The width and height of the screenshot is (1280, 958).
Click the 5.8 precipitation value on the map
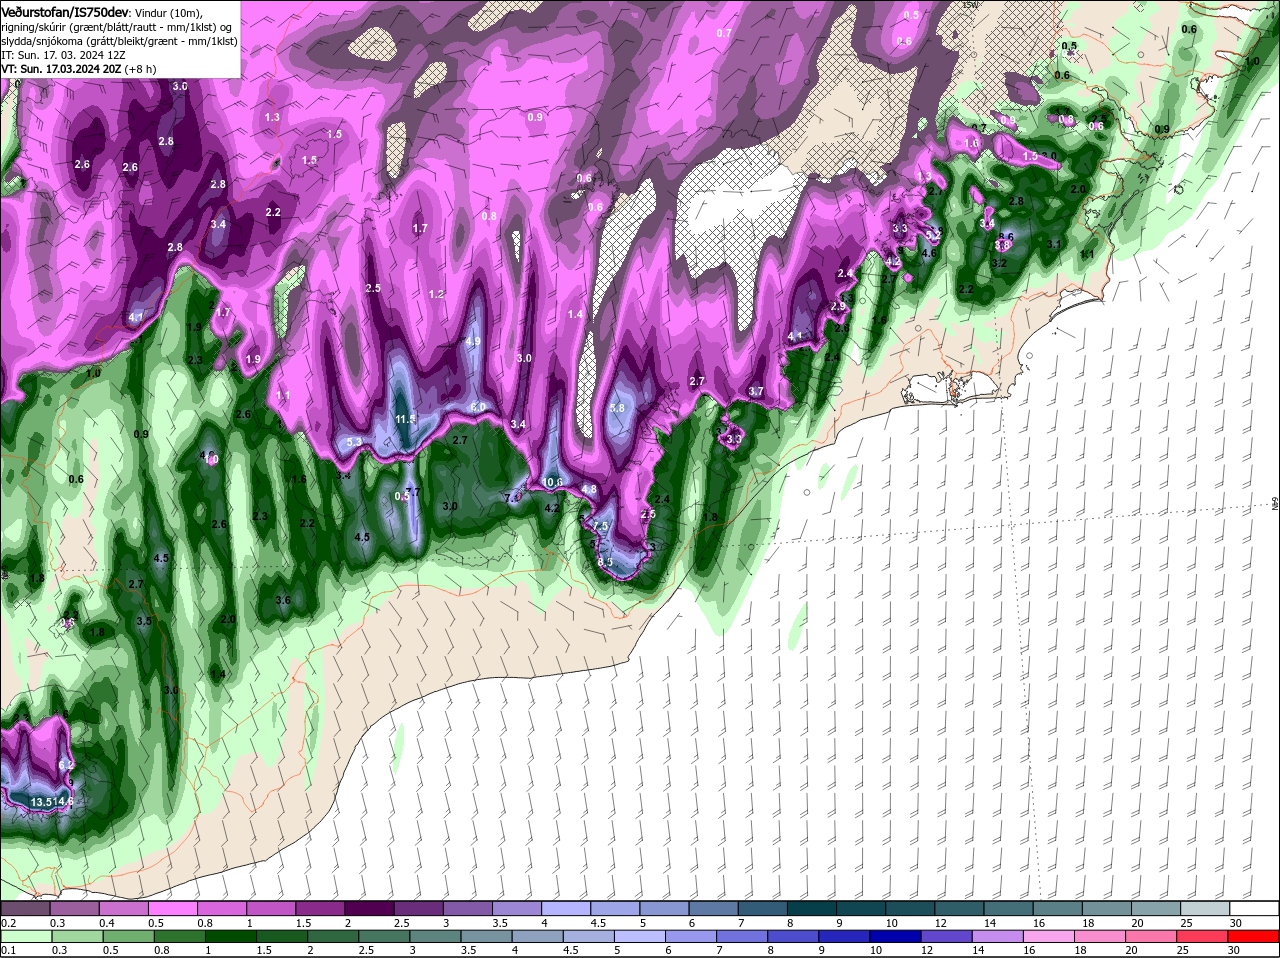[617, 408]
